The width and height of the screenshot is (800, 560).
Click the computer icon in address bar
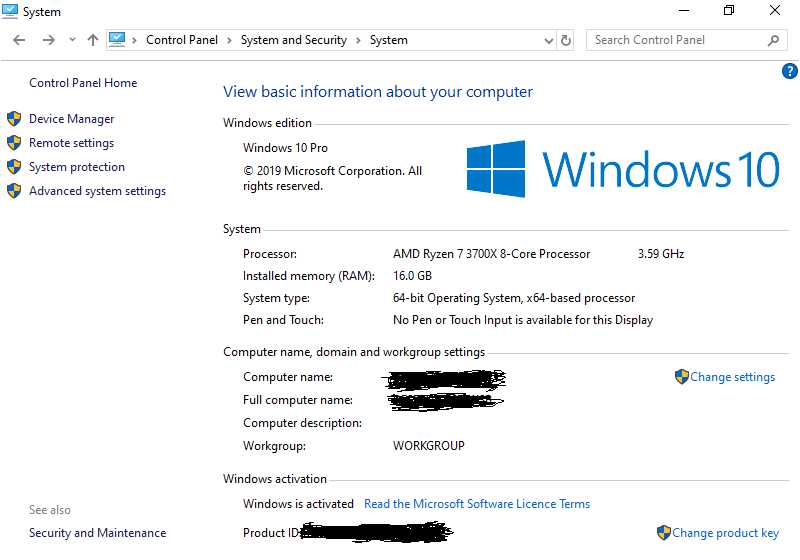pos(117,39)
